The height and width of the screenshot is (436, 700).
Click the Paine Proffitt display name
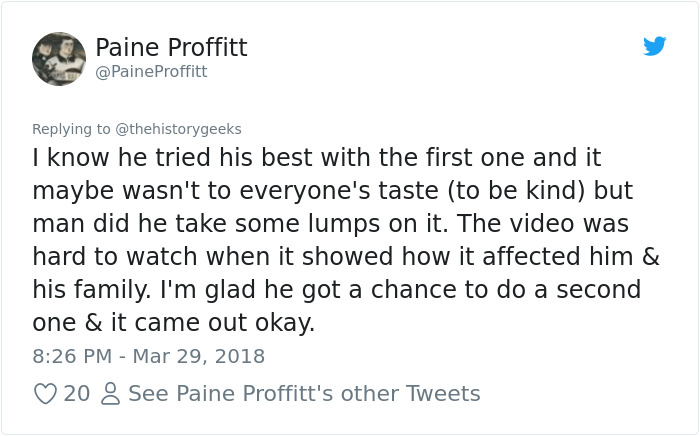pos(171,47)
